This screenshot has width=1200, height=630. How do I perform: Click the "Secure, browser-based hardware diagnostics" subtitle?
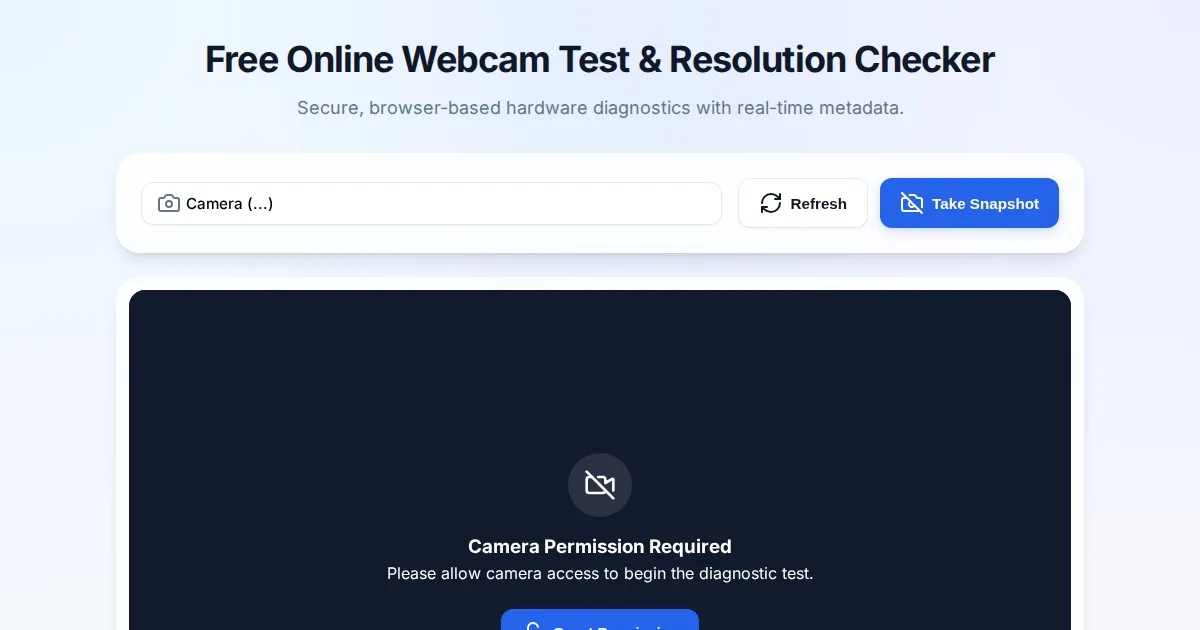[x=600, y=108]
